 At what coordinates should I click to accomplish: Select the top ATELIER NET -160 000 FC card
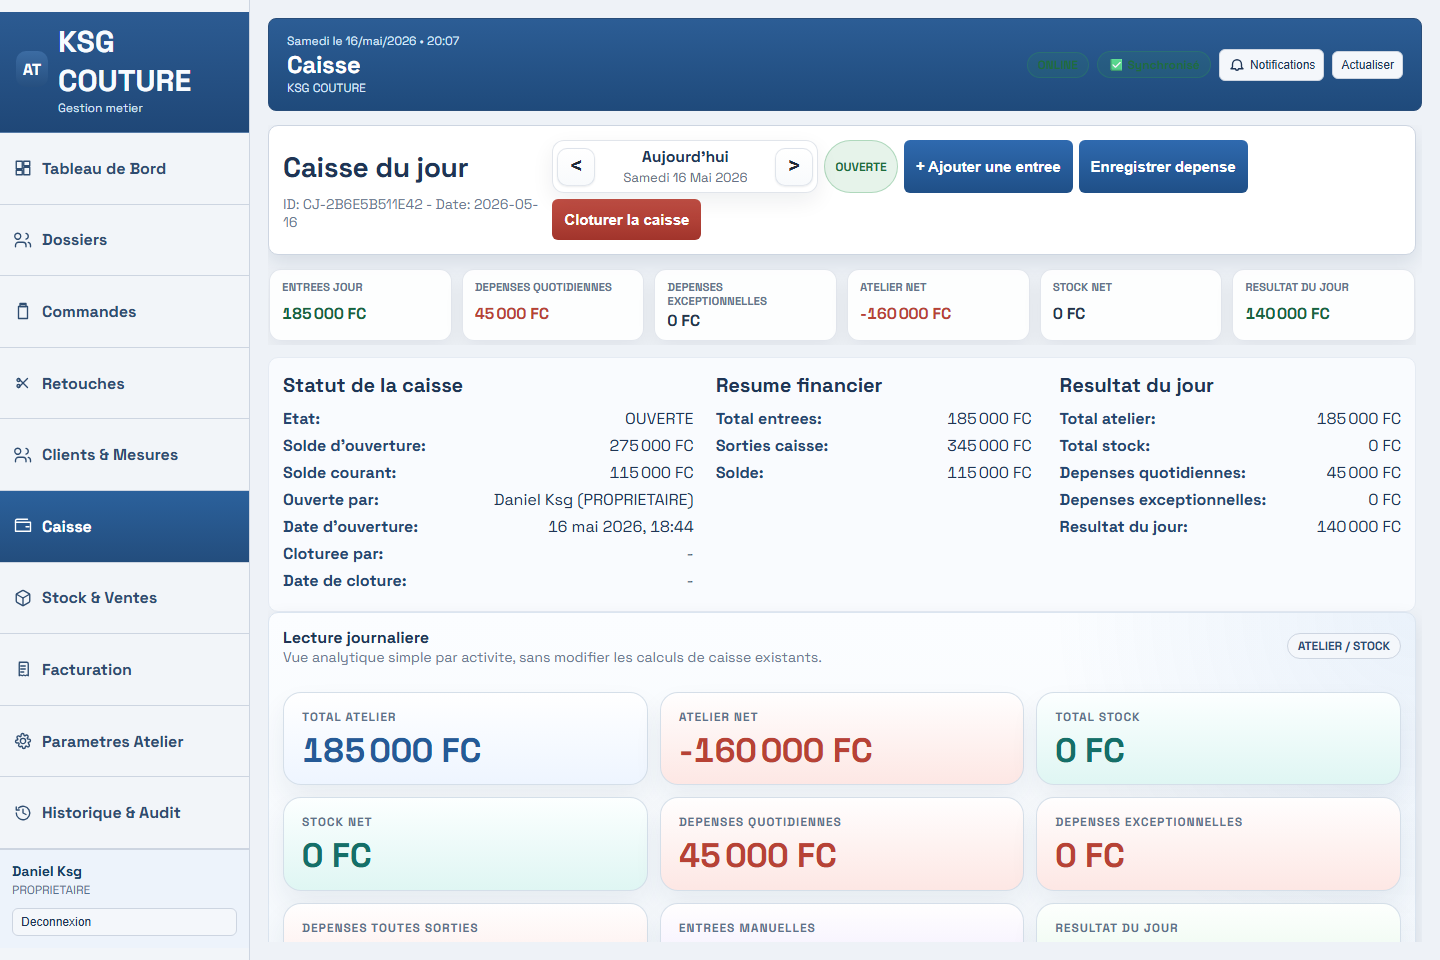(x=938, y=305)
